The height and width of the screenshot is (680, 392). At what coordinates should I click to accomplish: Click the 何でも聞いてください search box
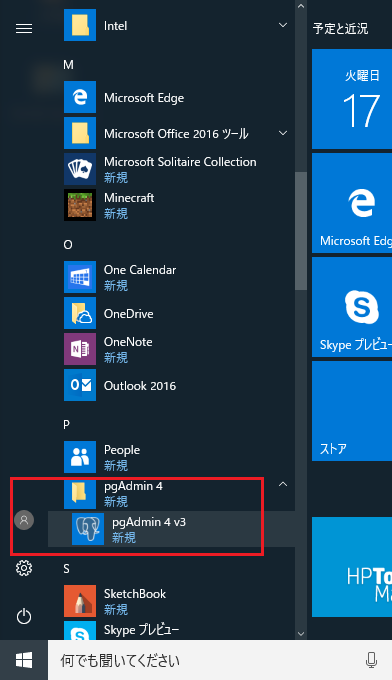(x=220, y=660)
